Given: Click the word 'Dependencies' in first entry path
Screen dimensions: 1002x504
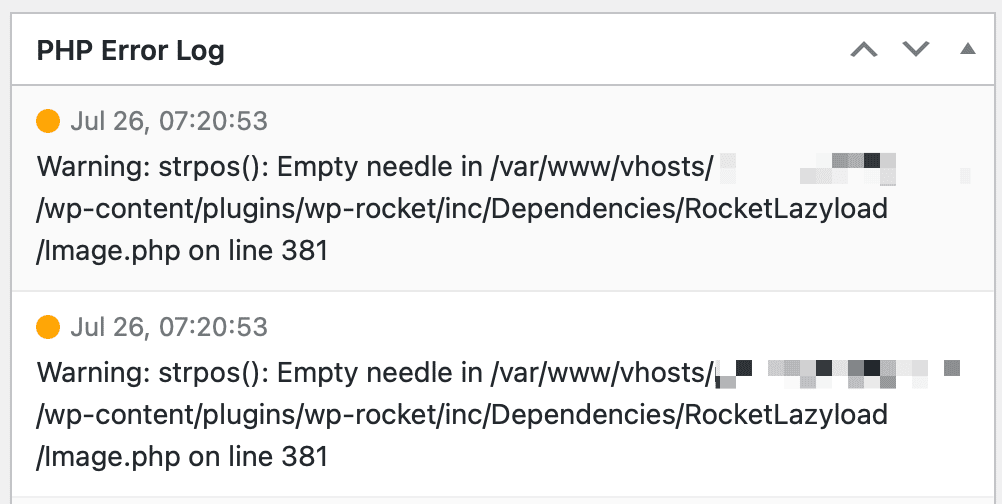Looking at the screenshot, I should point(583,209).
